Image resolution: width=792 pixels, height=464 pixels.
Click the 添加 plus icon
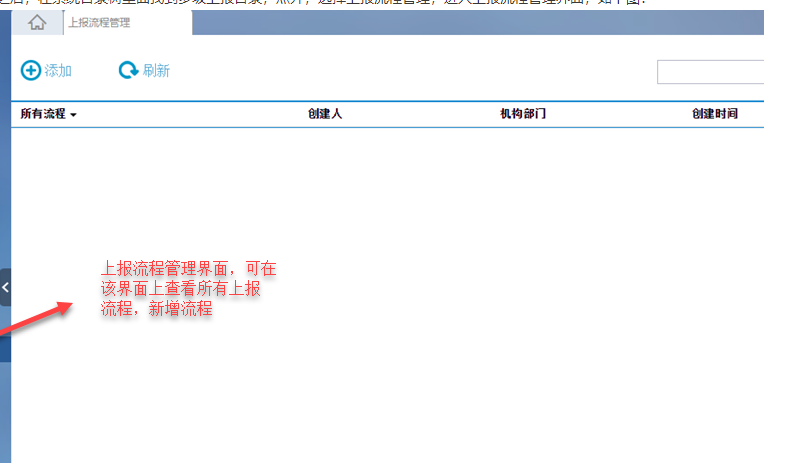(31, 71)
